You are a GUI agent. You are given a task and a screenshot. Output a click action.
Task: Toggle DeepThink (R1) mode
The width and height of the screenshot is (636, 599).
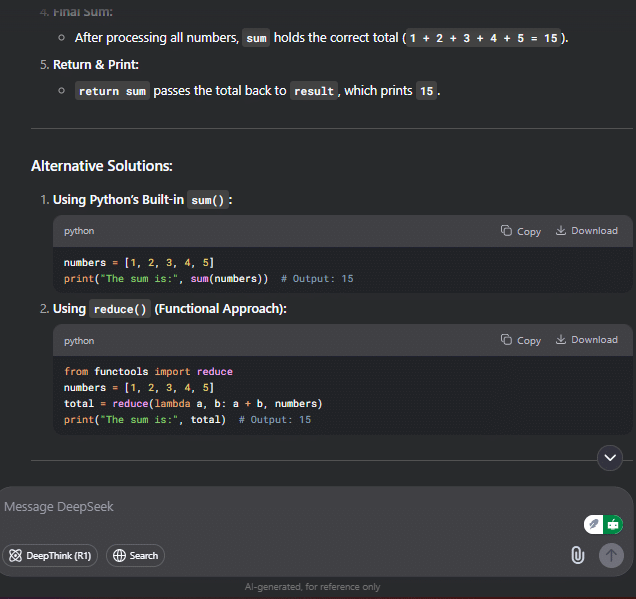50,556
